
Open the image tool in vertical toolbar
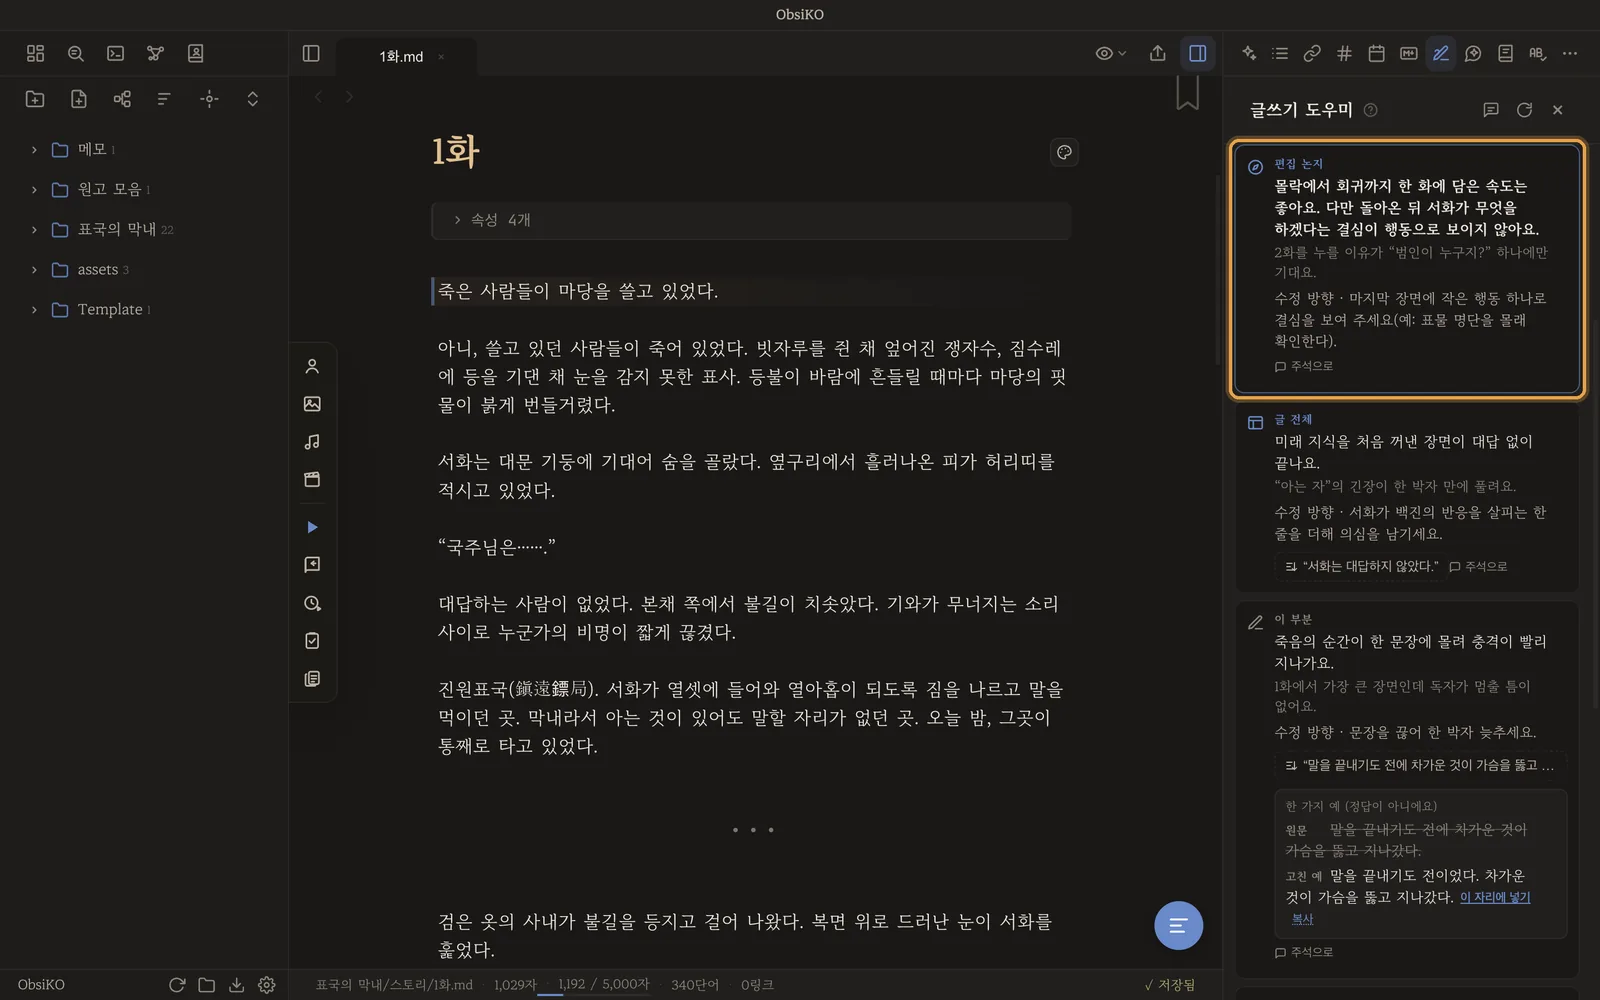click(x=312, y=404)
